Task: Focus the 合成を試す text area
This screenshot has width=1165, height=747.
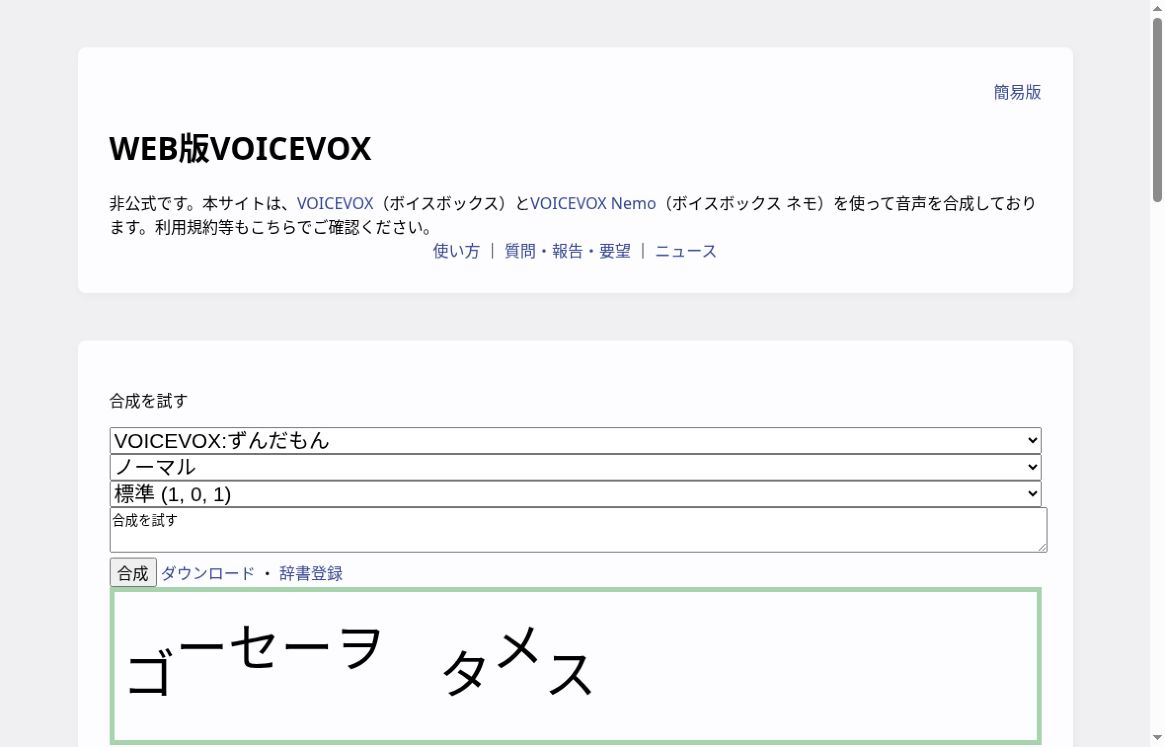Action: coord(578,530)
